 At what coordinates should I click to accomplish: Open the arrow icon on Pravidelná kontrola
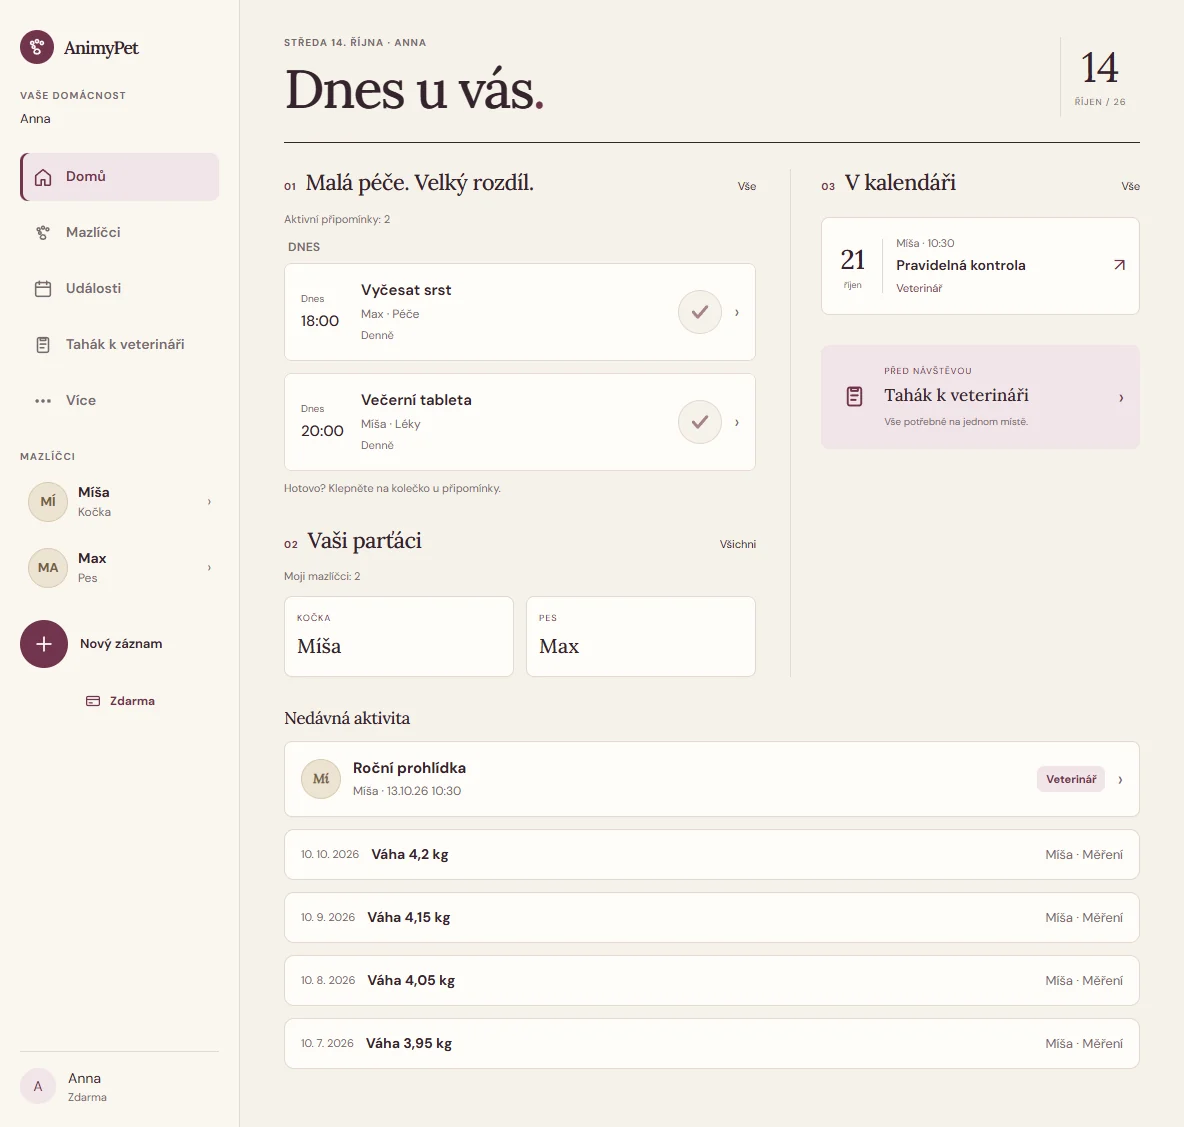1120,265
